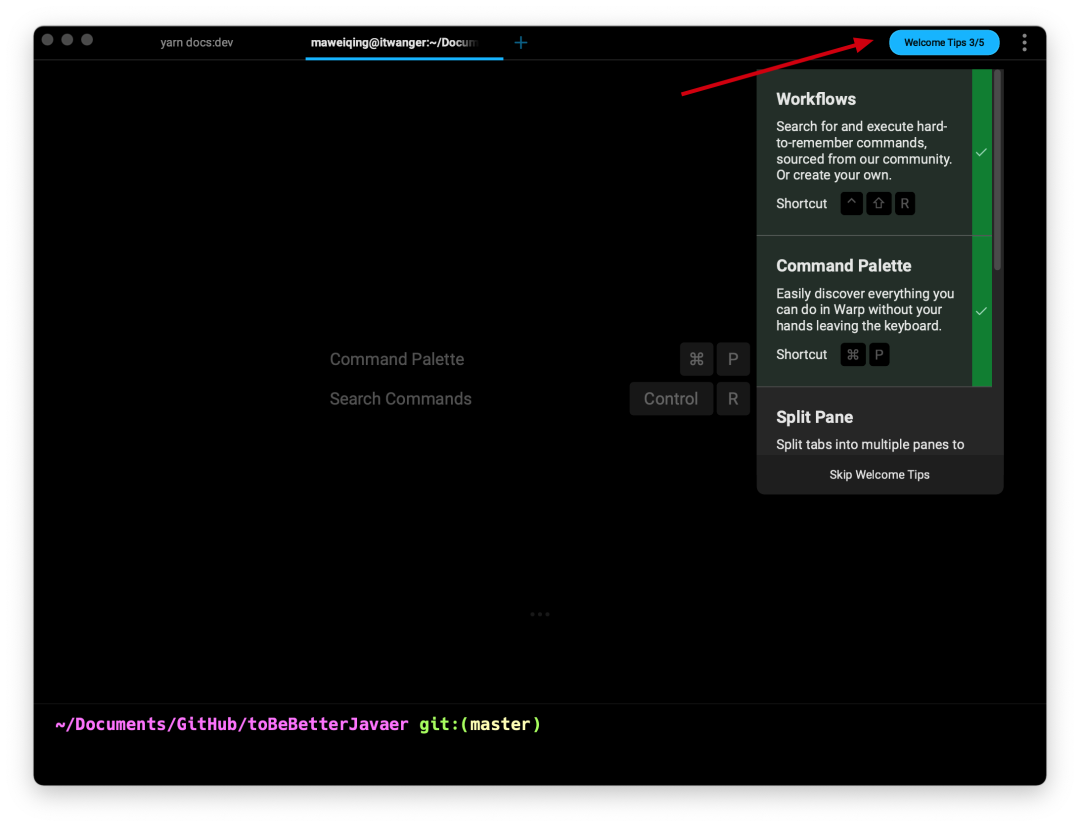This screenshot has width=1080, height=827.
Task: Click the window close traffic light
Action: (x=48, y=39)
